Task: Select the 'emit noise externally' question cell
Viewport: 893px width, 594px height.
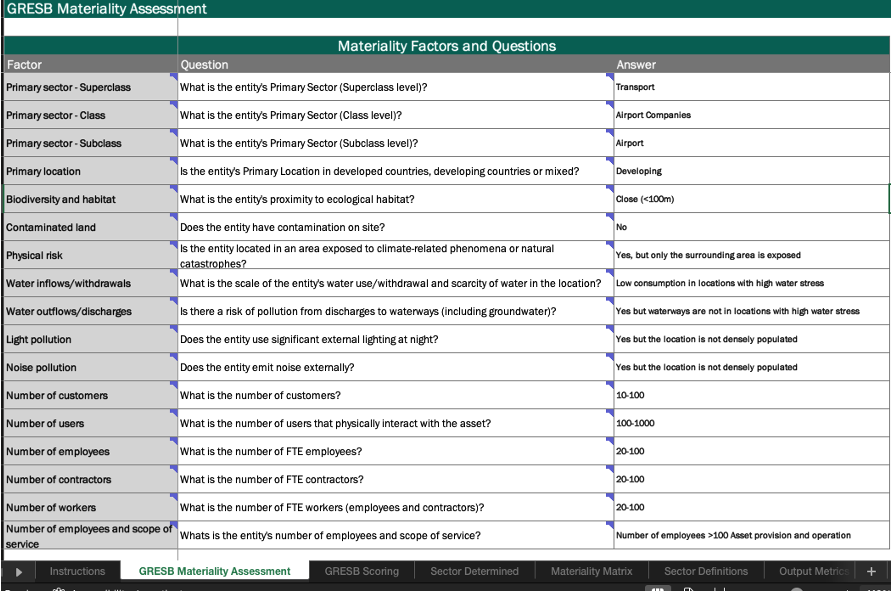Action: tap(396, 367)
